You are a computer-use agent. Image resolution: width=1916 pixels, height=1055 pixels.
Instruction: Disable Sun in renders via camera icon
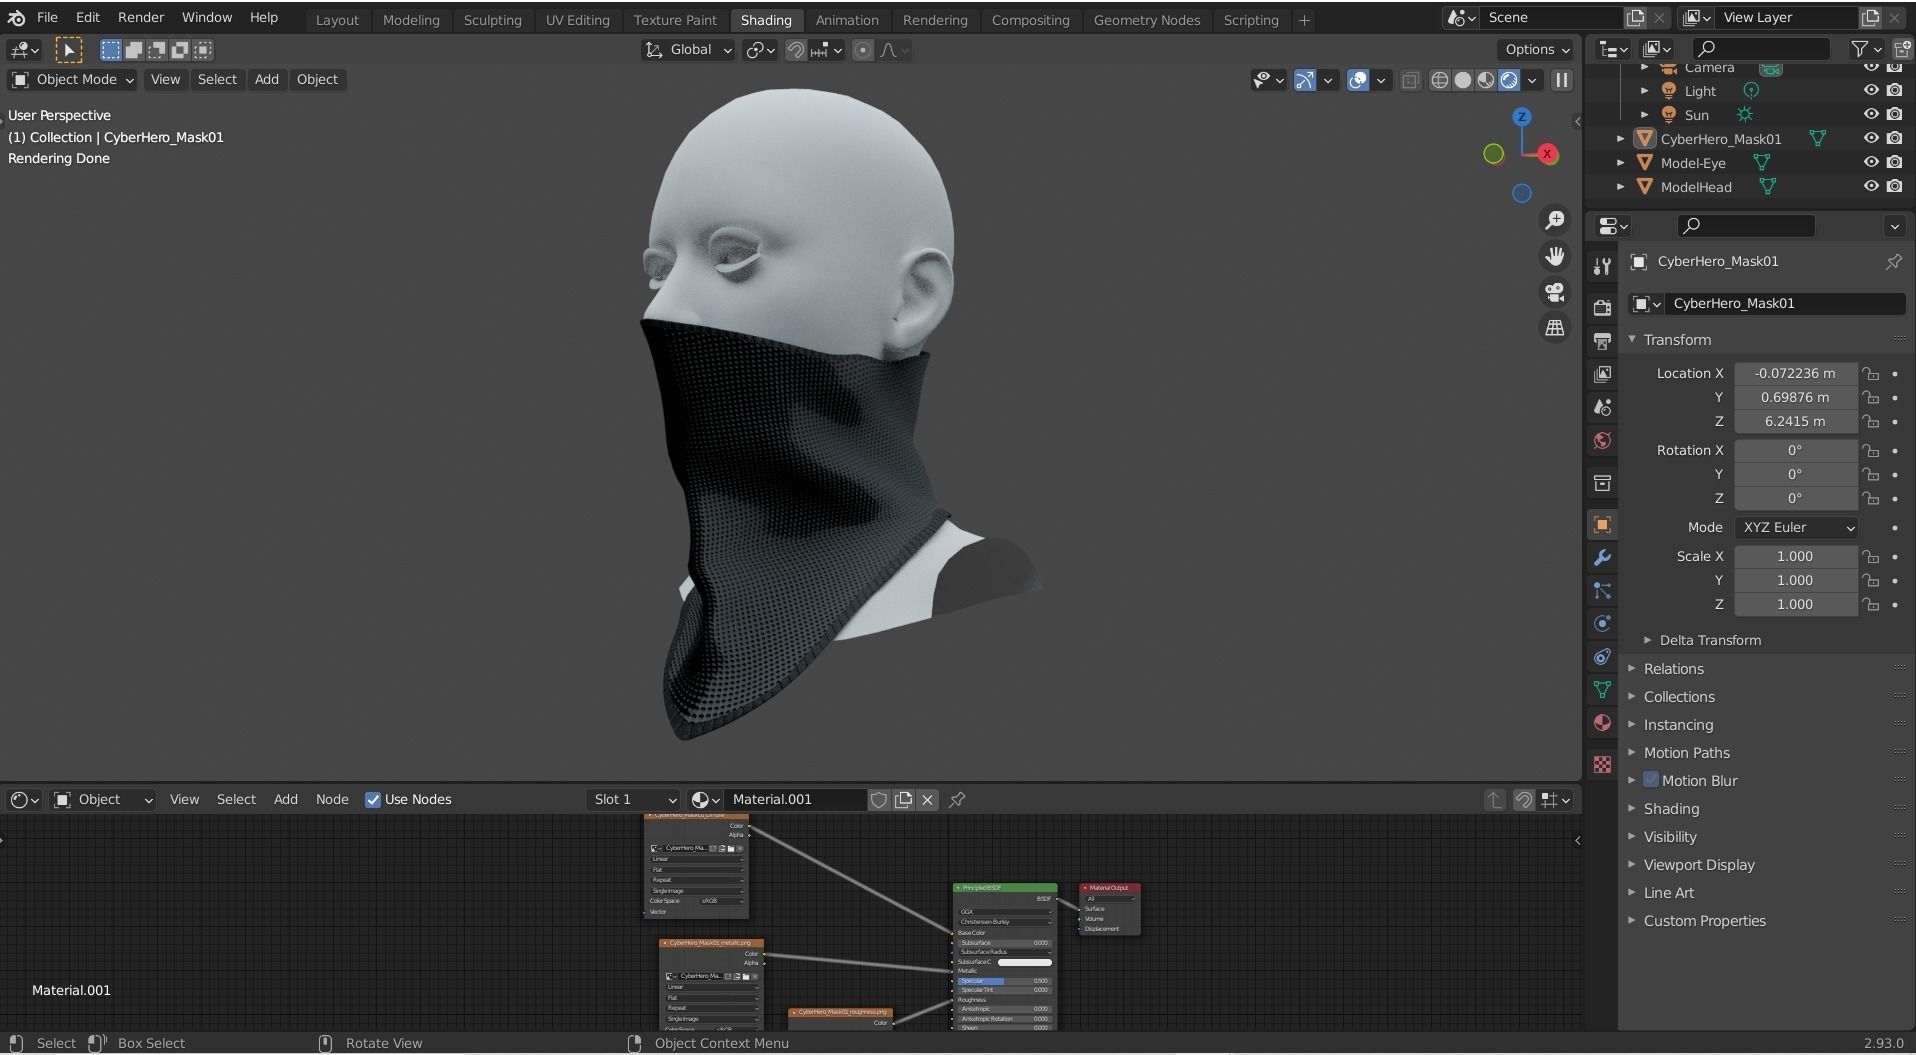(x=1894, y=115)
